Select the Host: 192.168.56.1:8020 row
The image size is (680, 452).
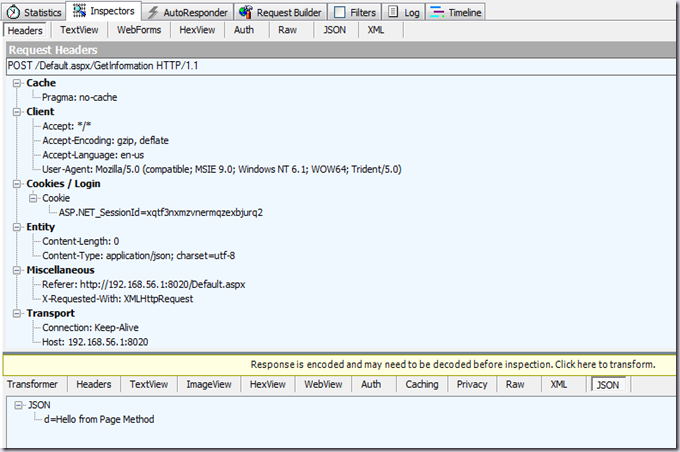(x=95, y=342)
